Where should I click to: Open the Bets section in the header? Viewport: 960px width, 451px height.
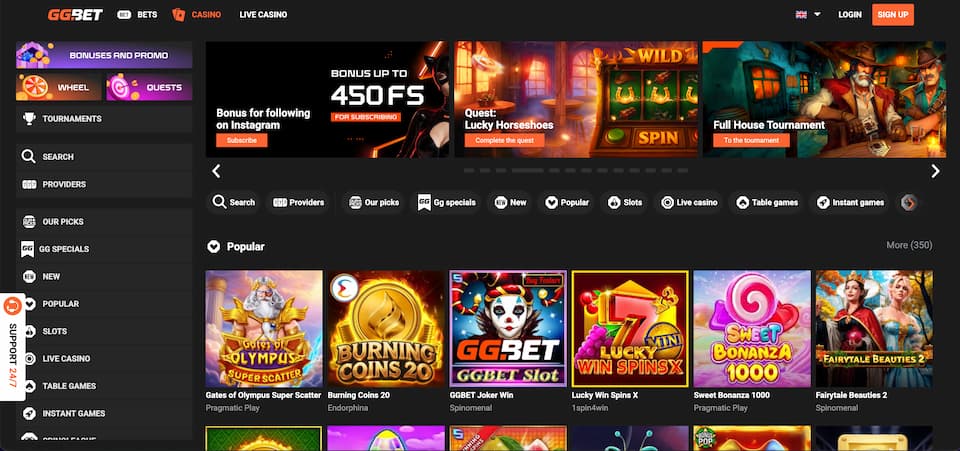coord(137,15)
